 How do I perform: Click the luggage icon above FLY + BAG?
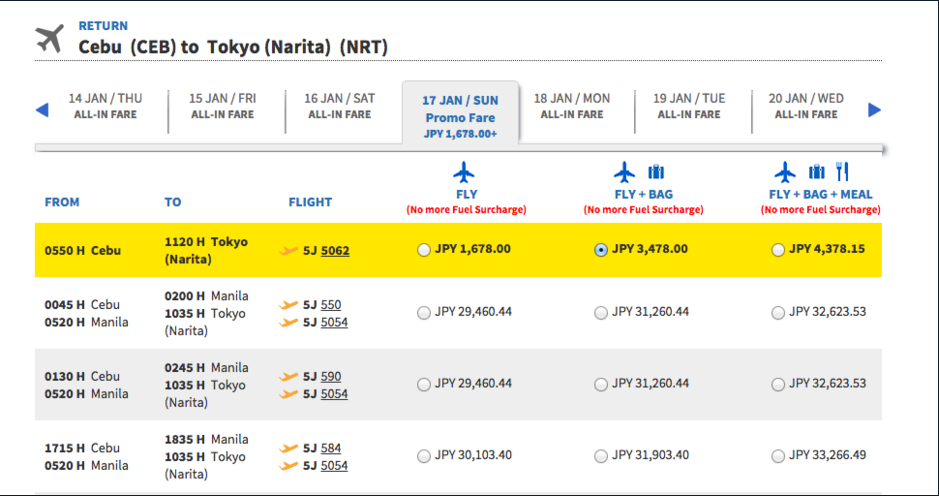[656, 173]
